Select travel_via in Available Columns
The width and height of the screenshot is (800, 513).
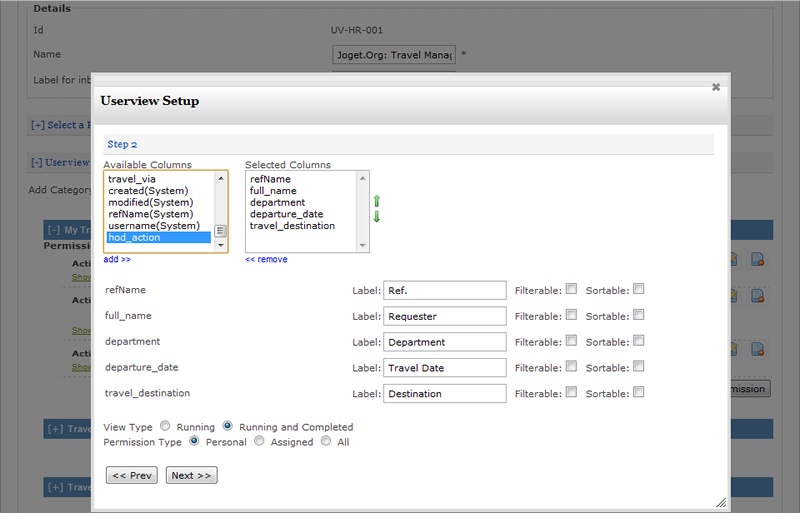132,179
